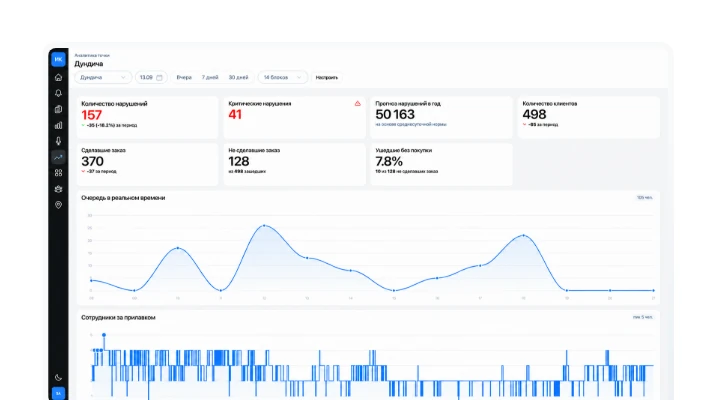716x400 pixels.
Task: Select the Вчера period tab
Action: coord(184,78)
